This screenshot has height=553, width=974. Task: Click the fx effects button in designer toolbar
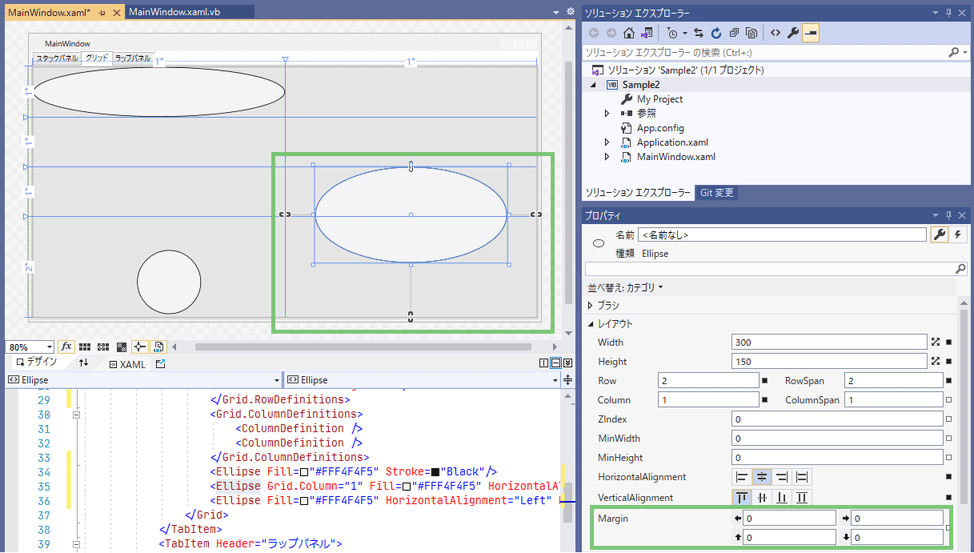(x=67, y=347)
